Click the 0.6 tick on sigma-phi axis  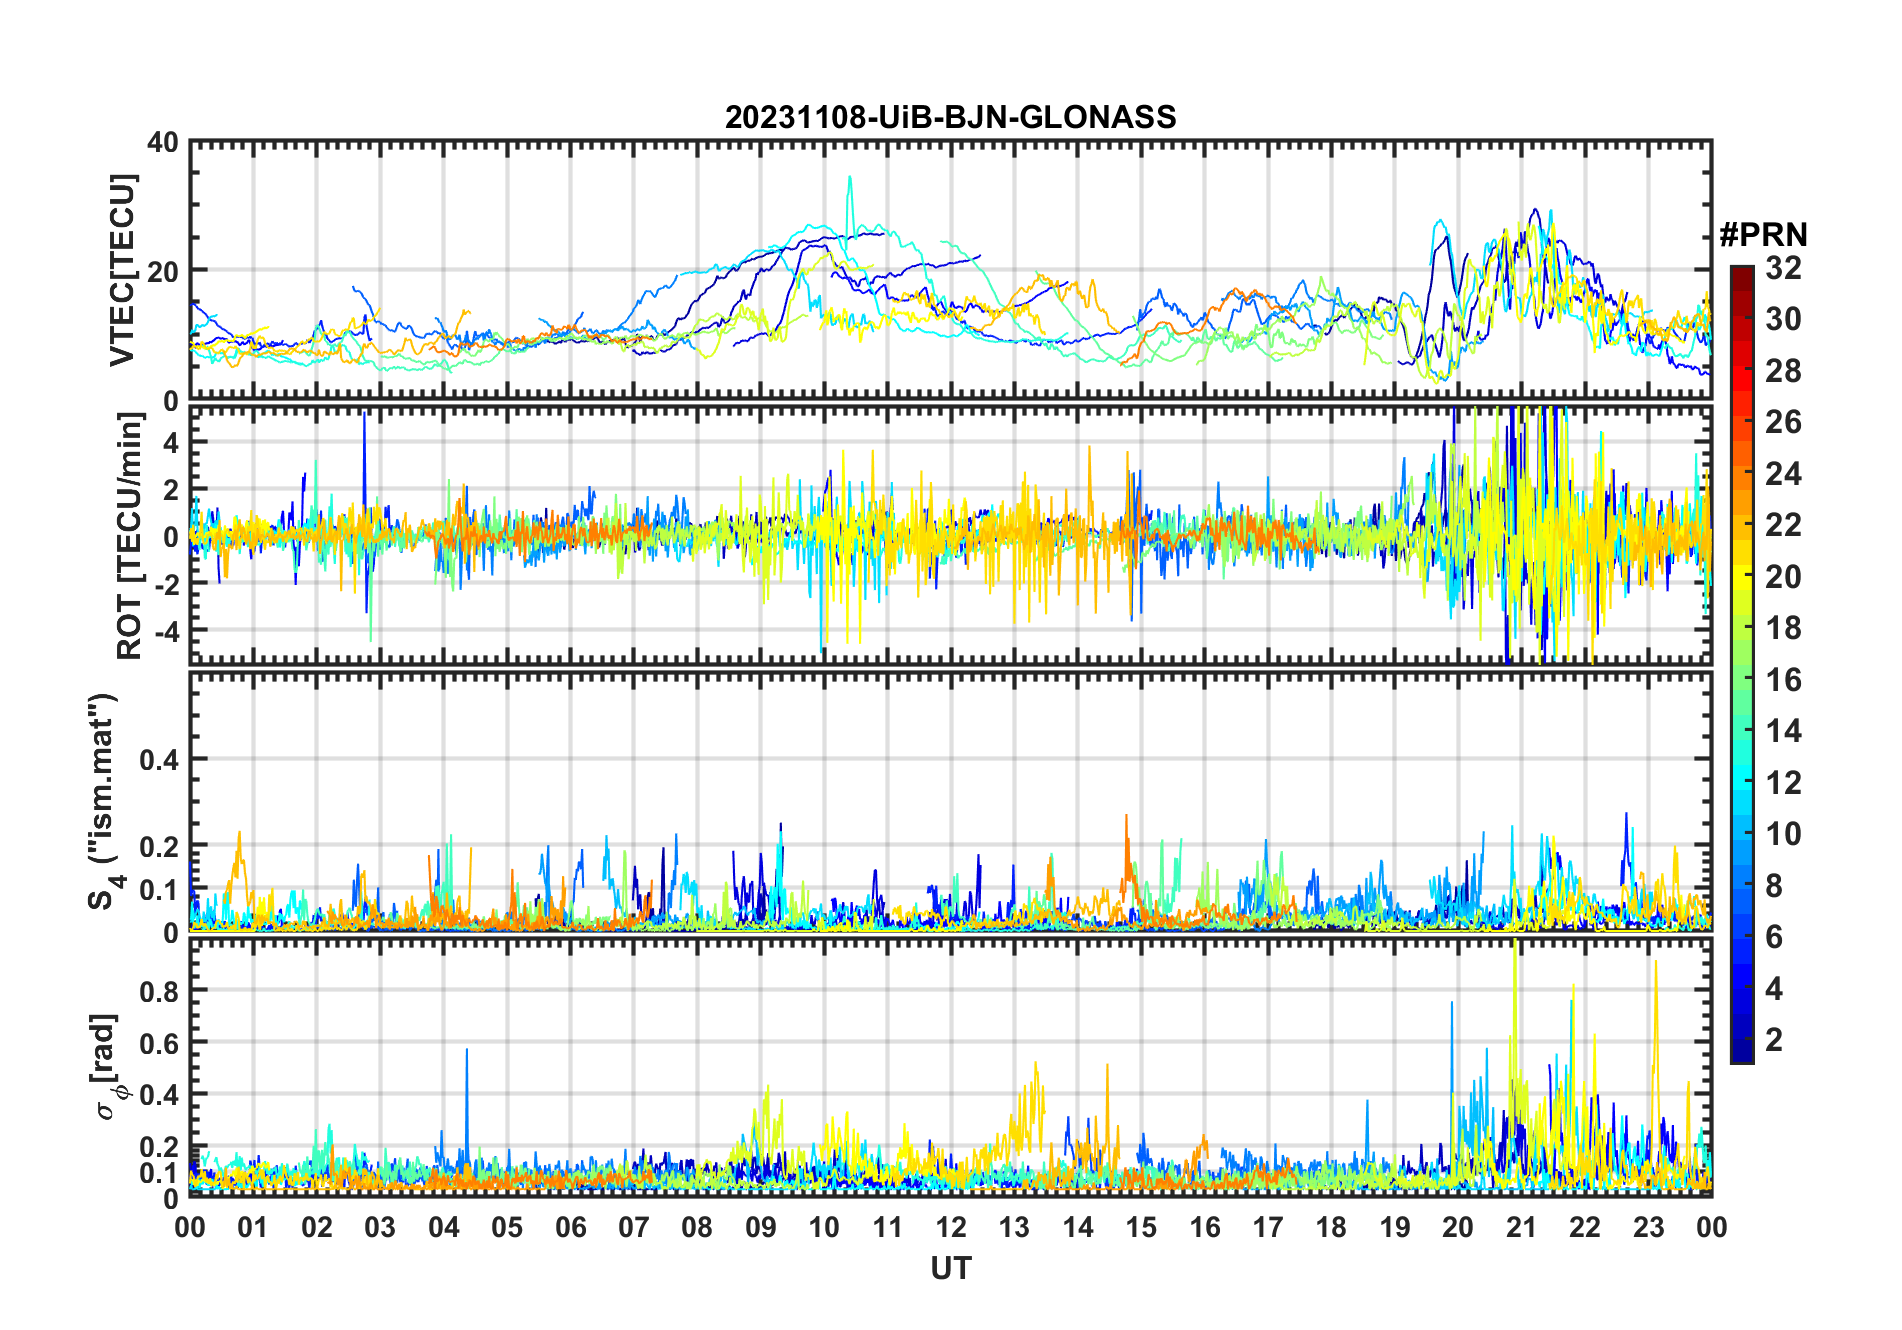tap(160, 1043)
